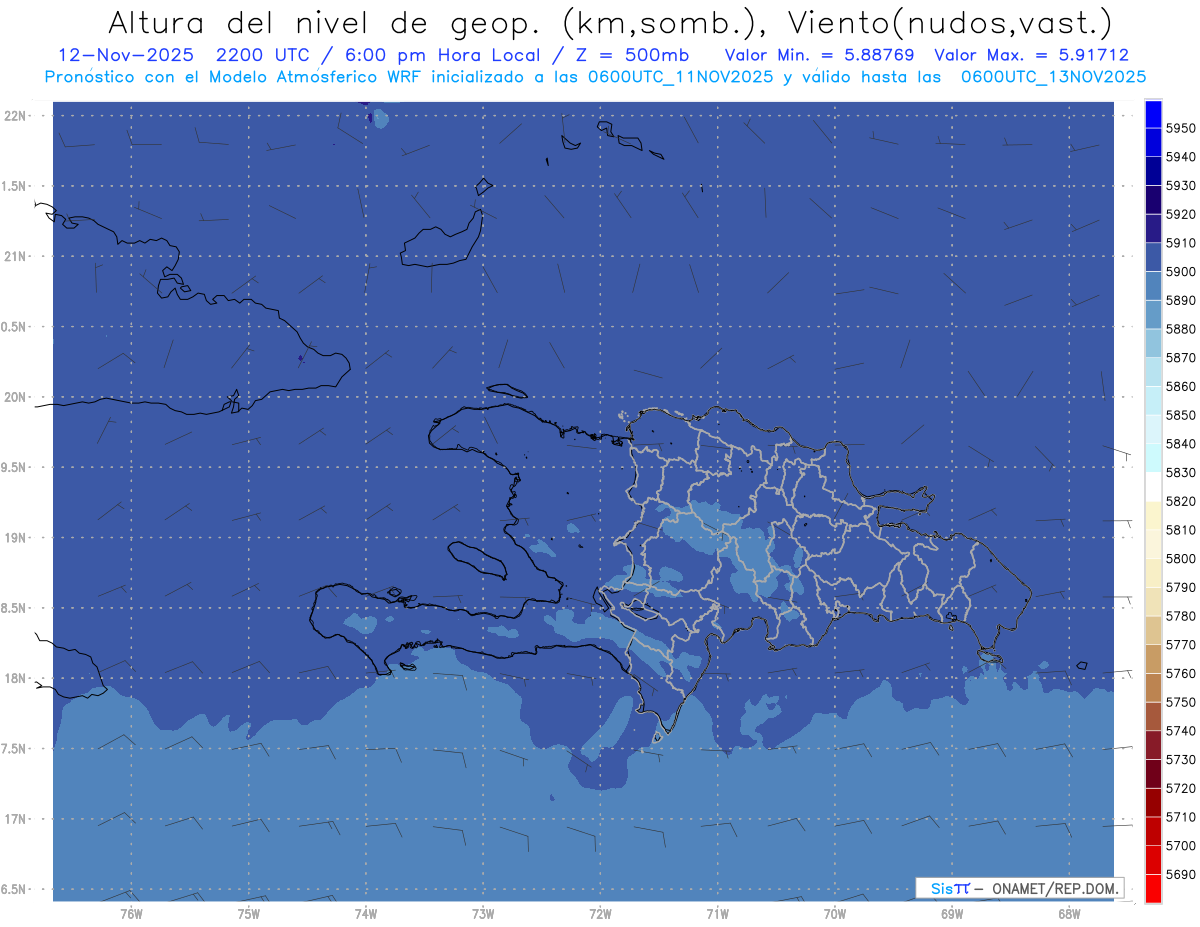The height and width of the screenshot is (927, 1200).
Task: Click the "71W" longitude label
Action: point(717,912)
